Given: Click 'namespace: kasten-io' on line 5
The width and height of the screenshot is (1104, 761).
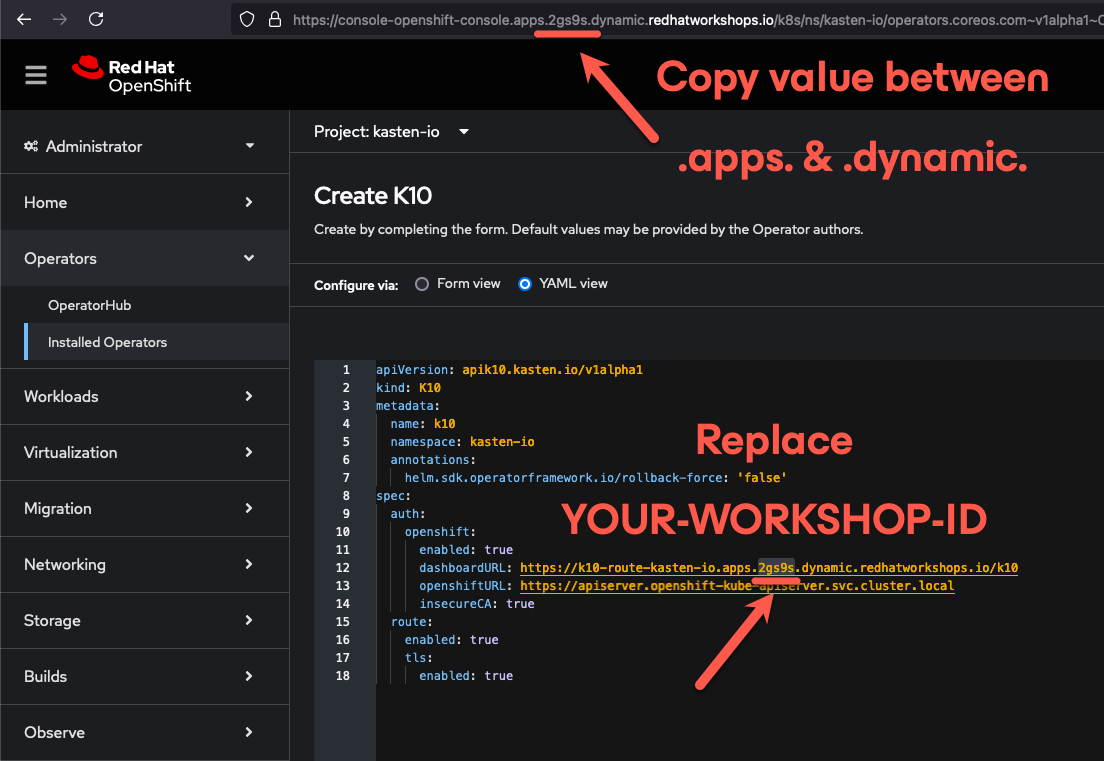Looking at the screenshot, I should [x=463, y=442].
